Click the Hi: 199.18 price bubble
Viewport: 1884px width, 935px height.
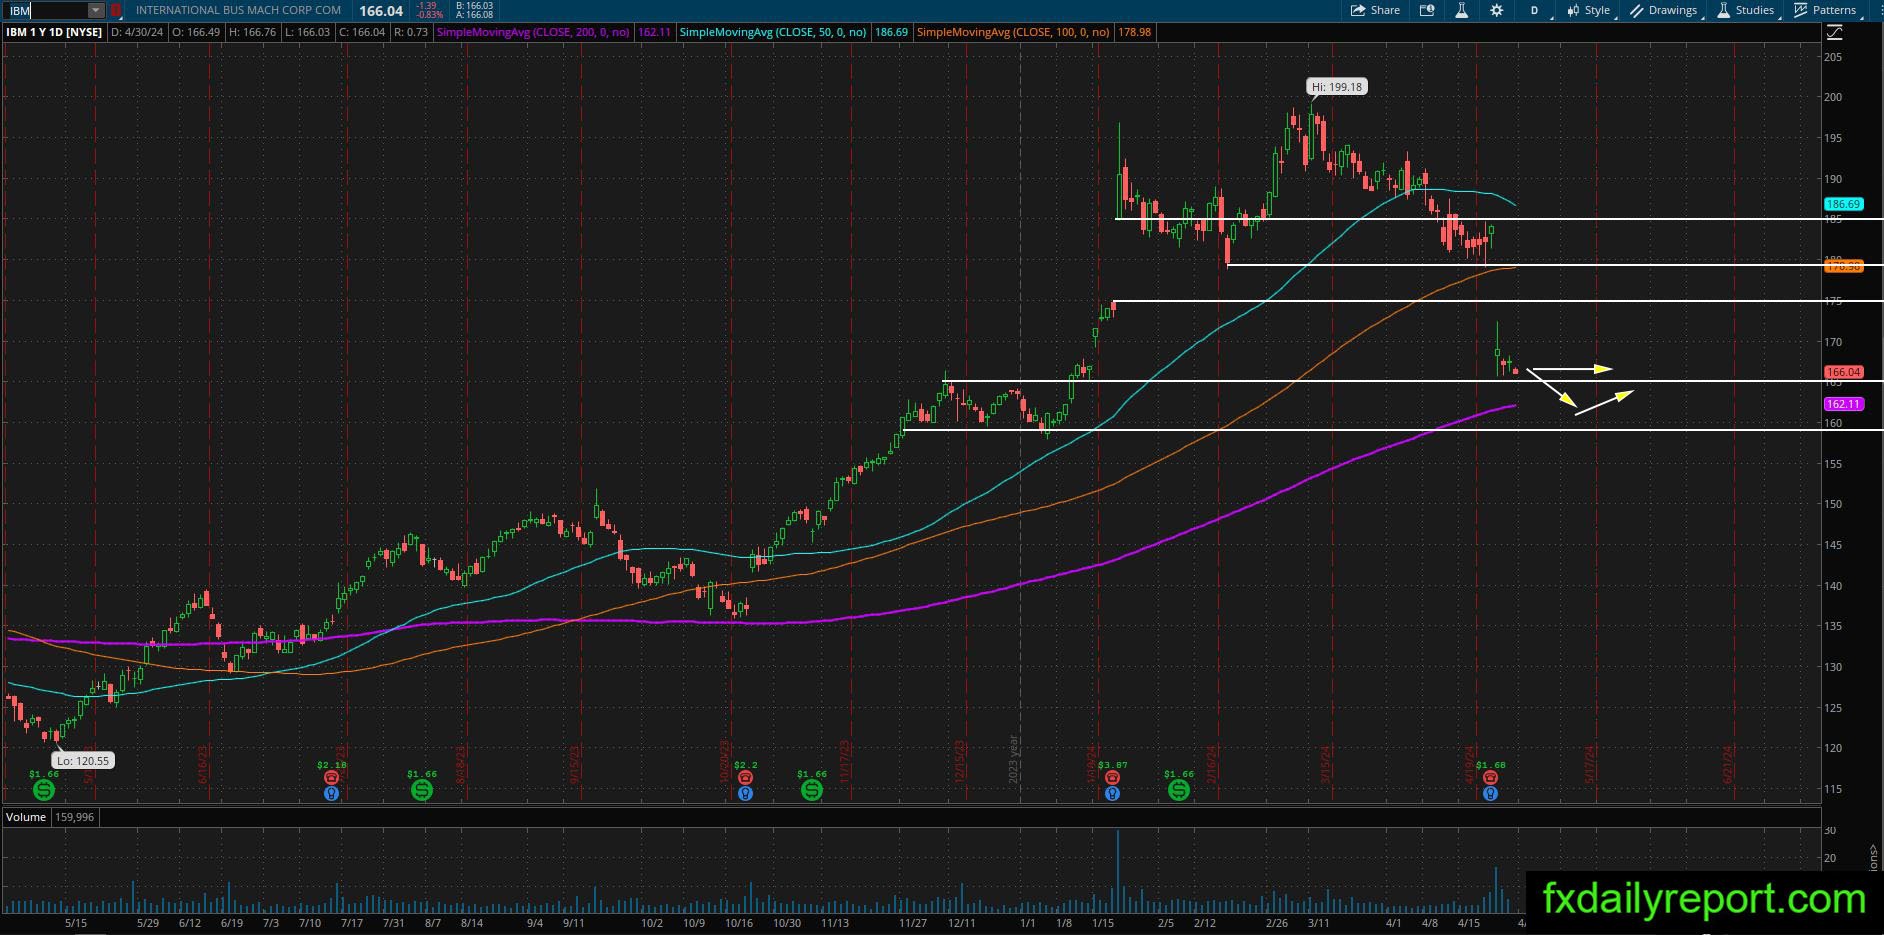(1337, 87)
